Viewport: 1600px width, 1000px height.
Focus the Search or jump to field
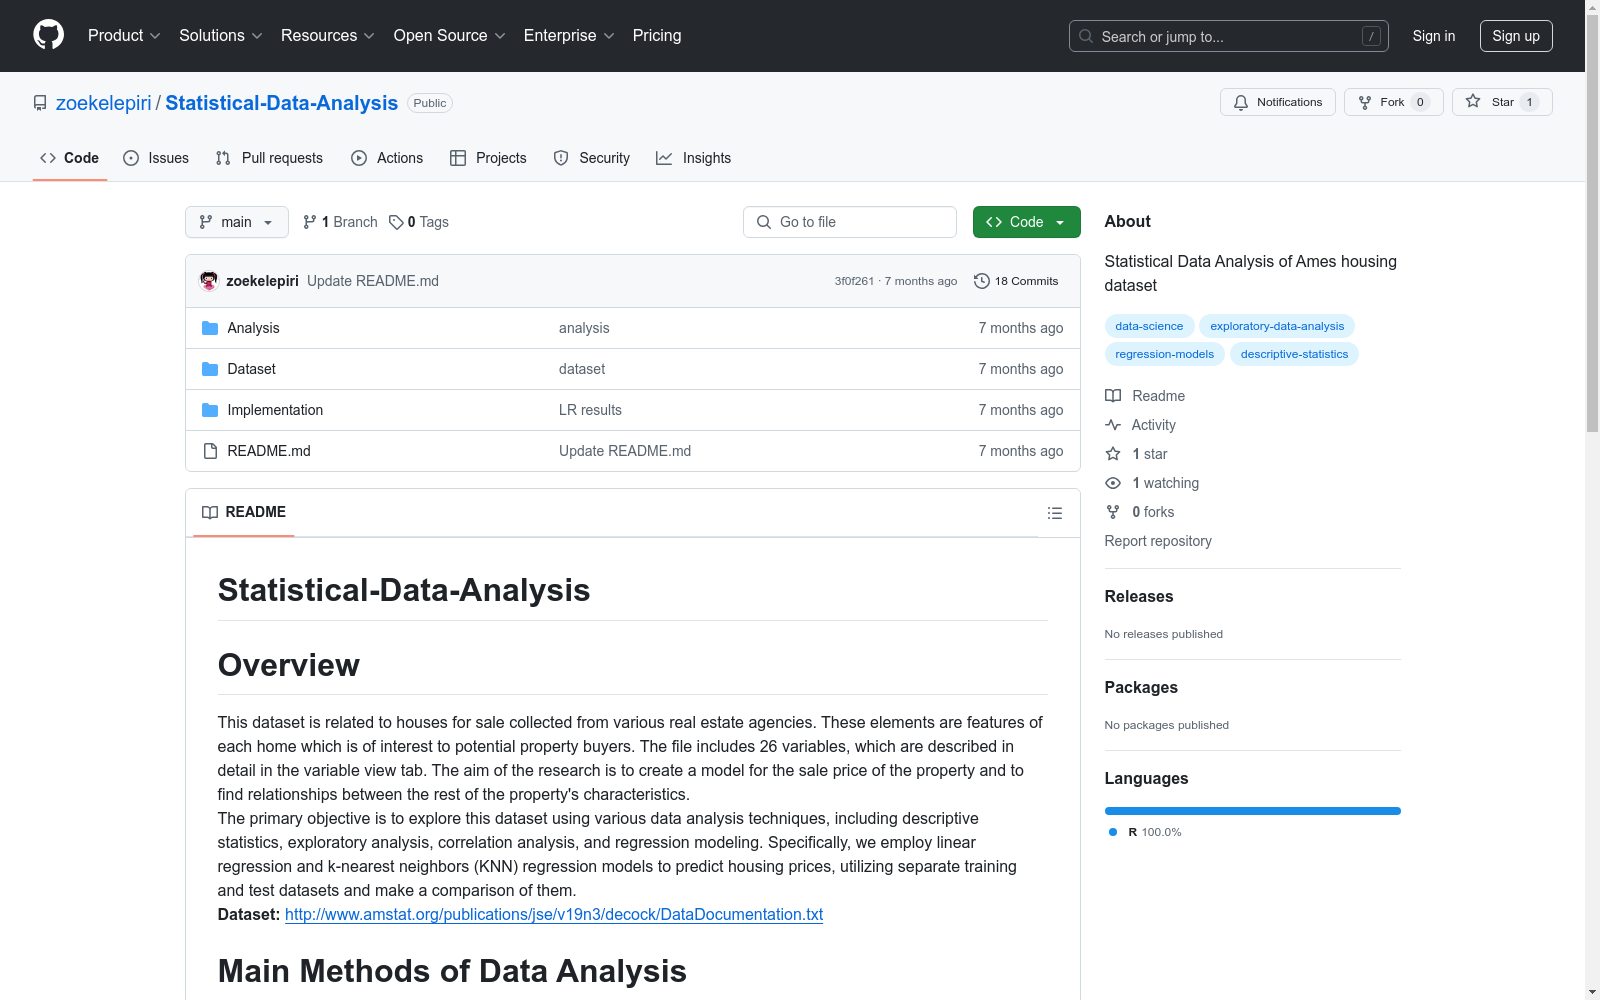1229,36
